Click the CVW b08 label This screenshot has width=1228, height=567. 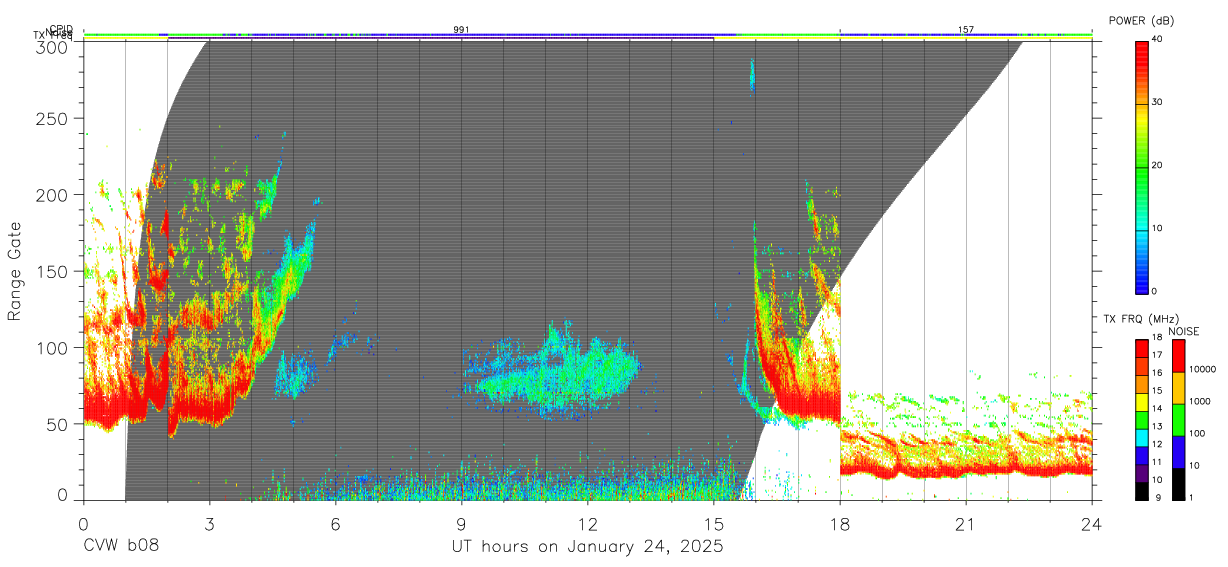click(x=121, y=547)
